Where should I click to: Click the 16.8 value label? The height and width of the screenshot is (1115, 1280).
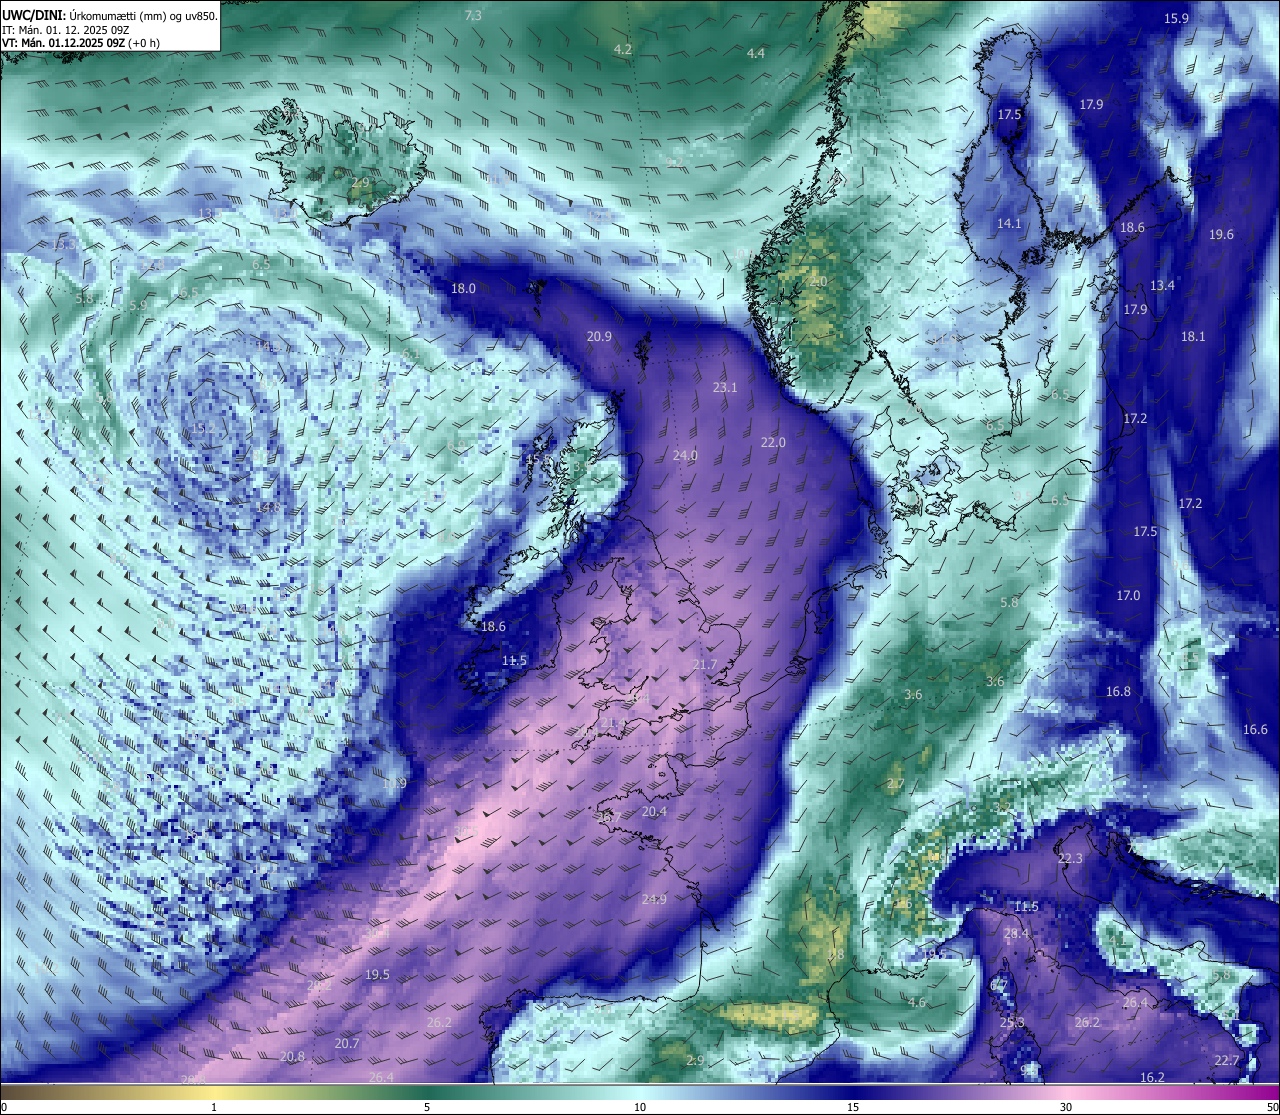[x=1118, y=691]
